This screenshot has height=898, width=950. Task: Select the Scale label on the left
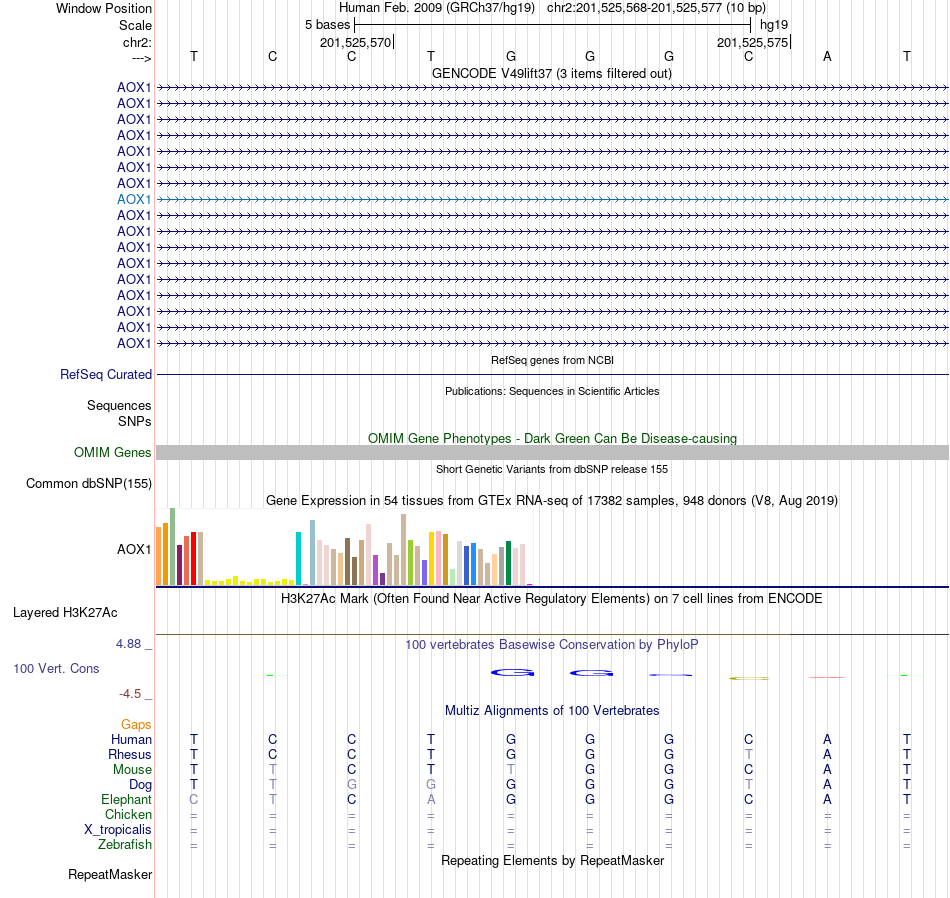tap(135, 25)
